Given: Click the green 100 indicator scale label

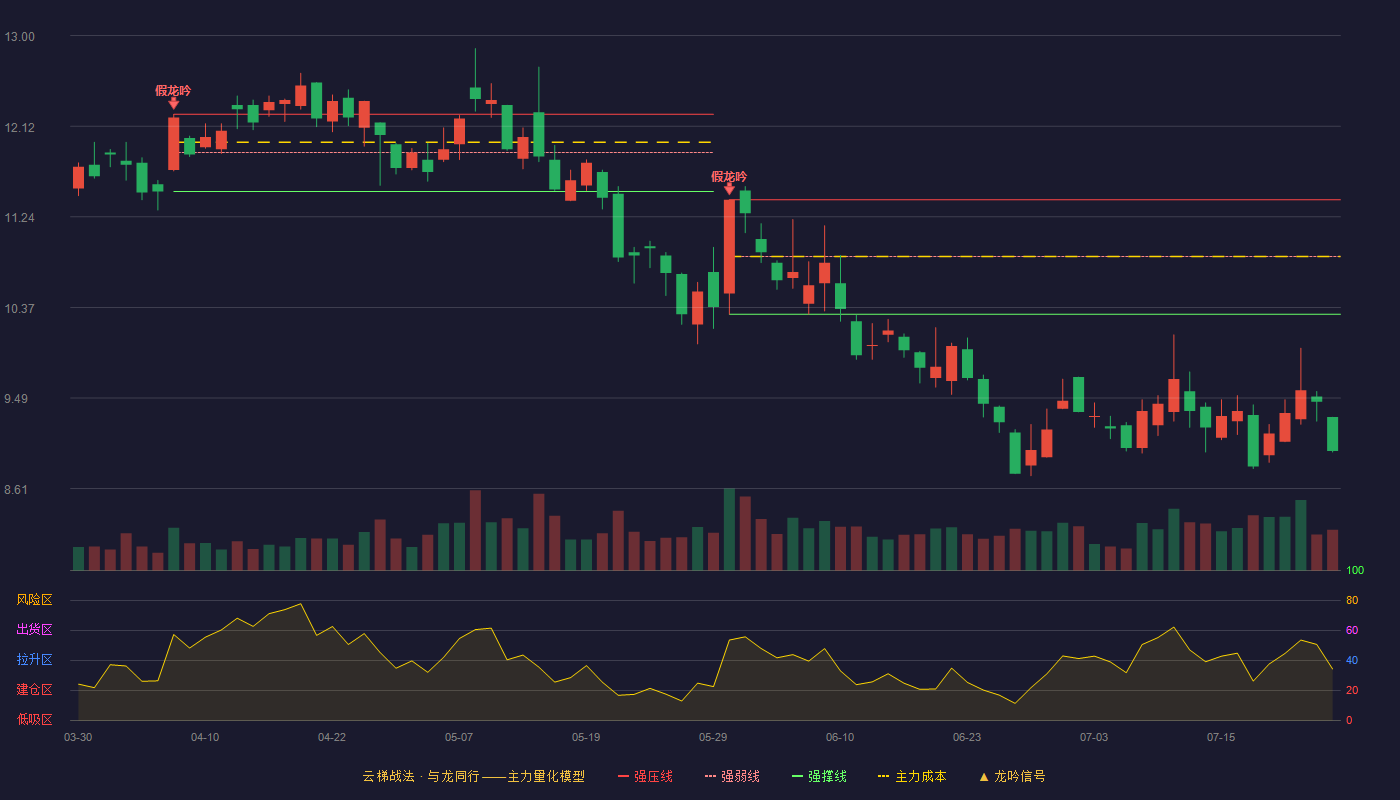Looking at the screenshot, I should [x=1355, y=571].
